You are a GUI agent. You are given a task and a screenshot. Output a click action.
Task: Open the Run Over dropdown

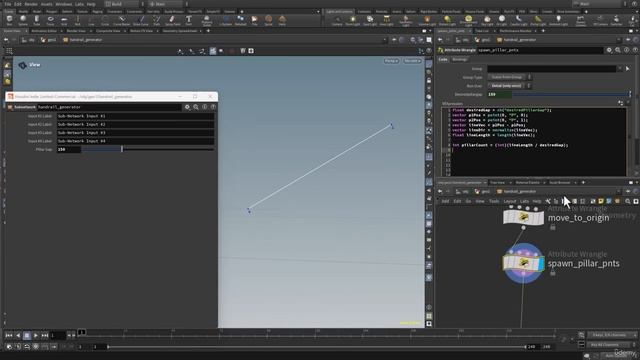pos(509,86)
